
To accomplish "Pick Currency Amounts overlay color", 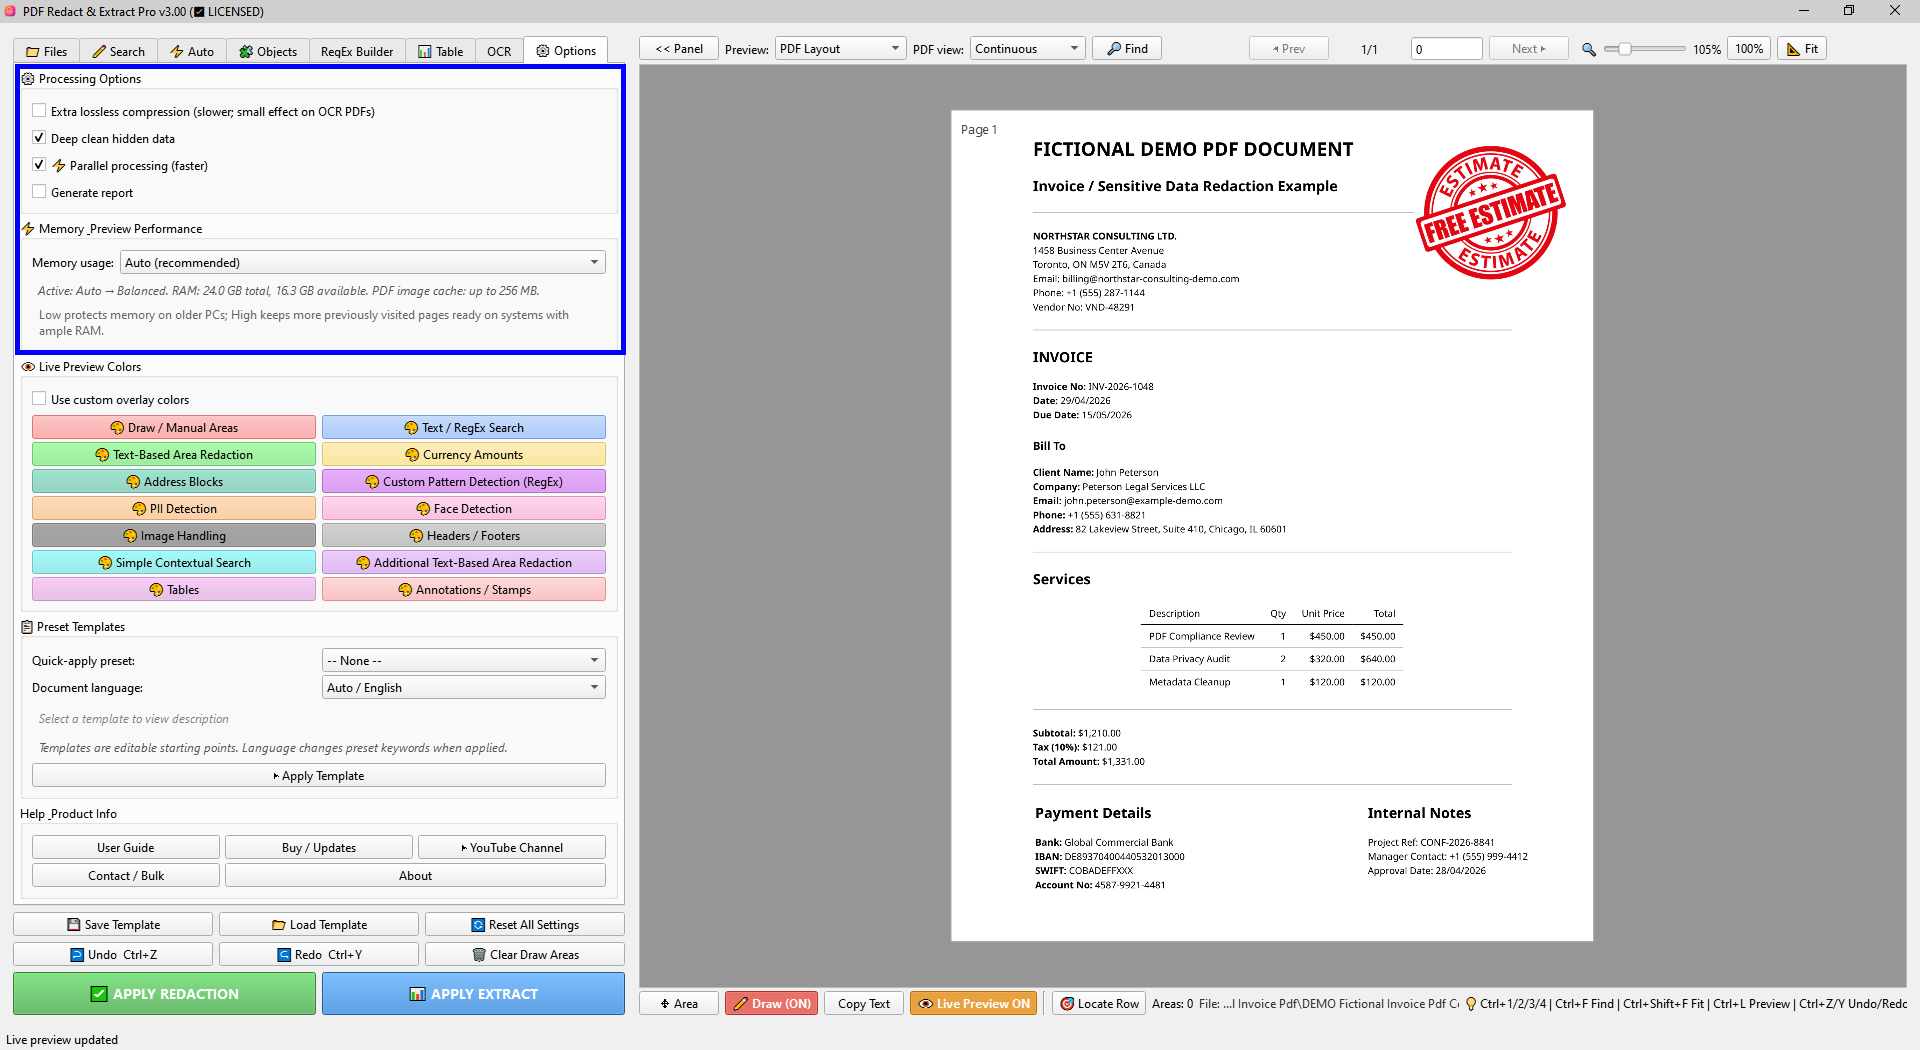I will point(464,454).
